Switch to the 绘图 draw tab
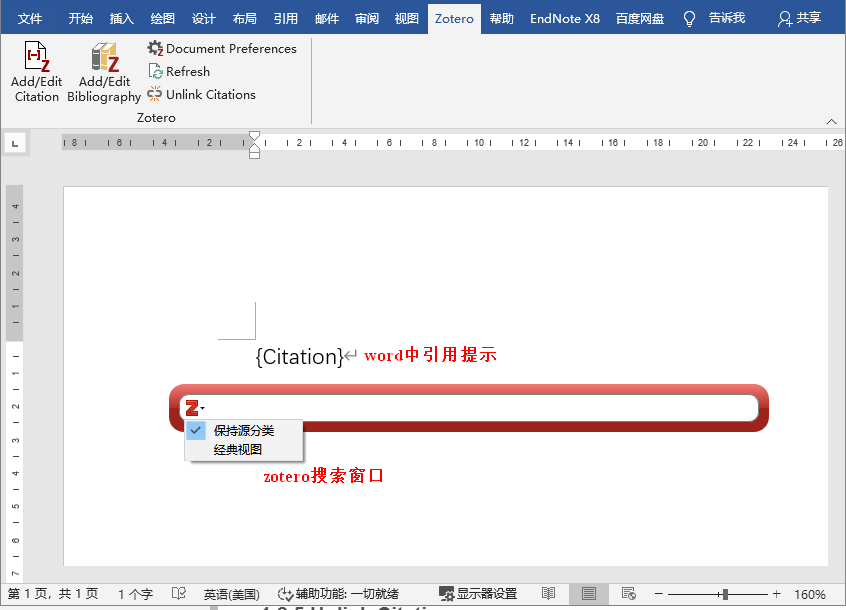Screen dimensions: 846x610 coord(163,19)
